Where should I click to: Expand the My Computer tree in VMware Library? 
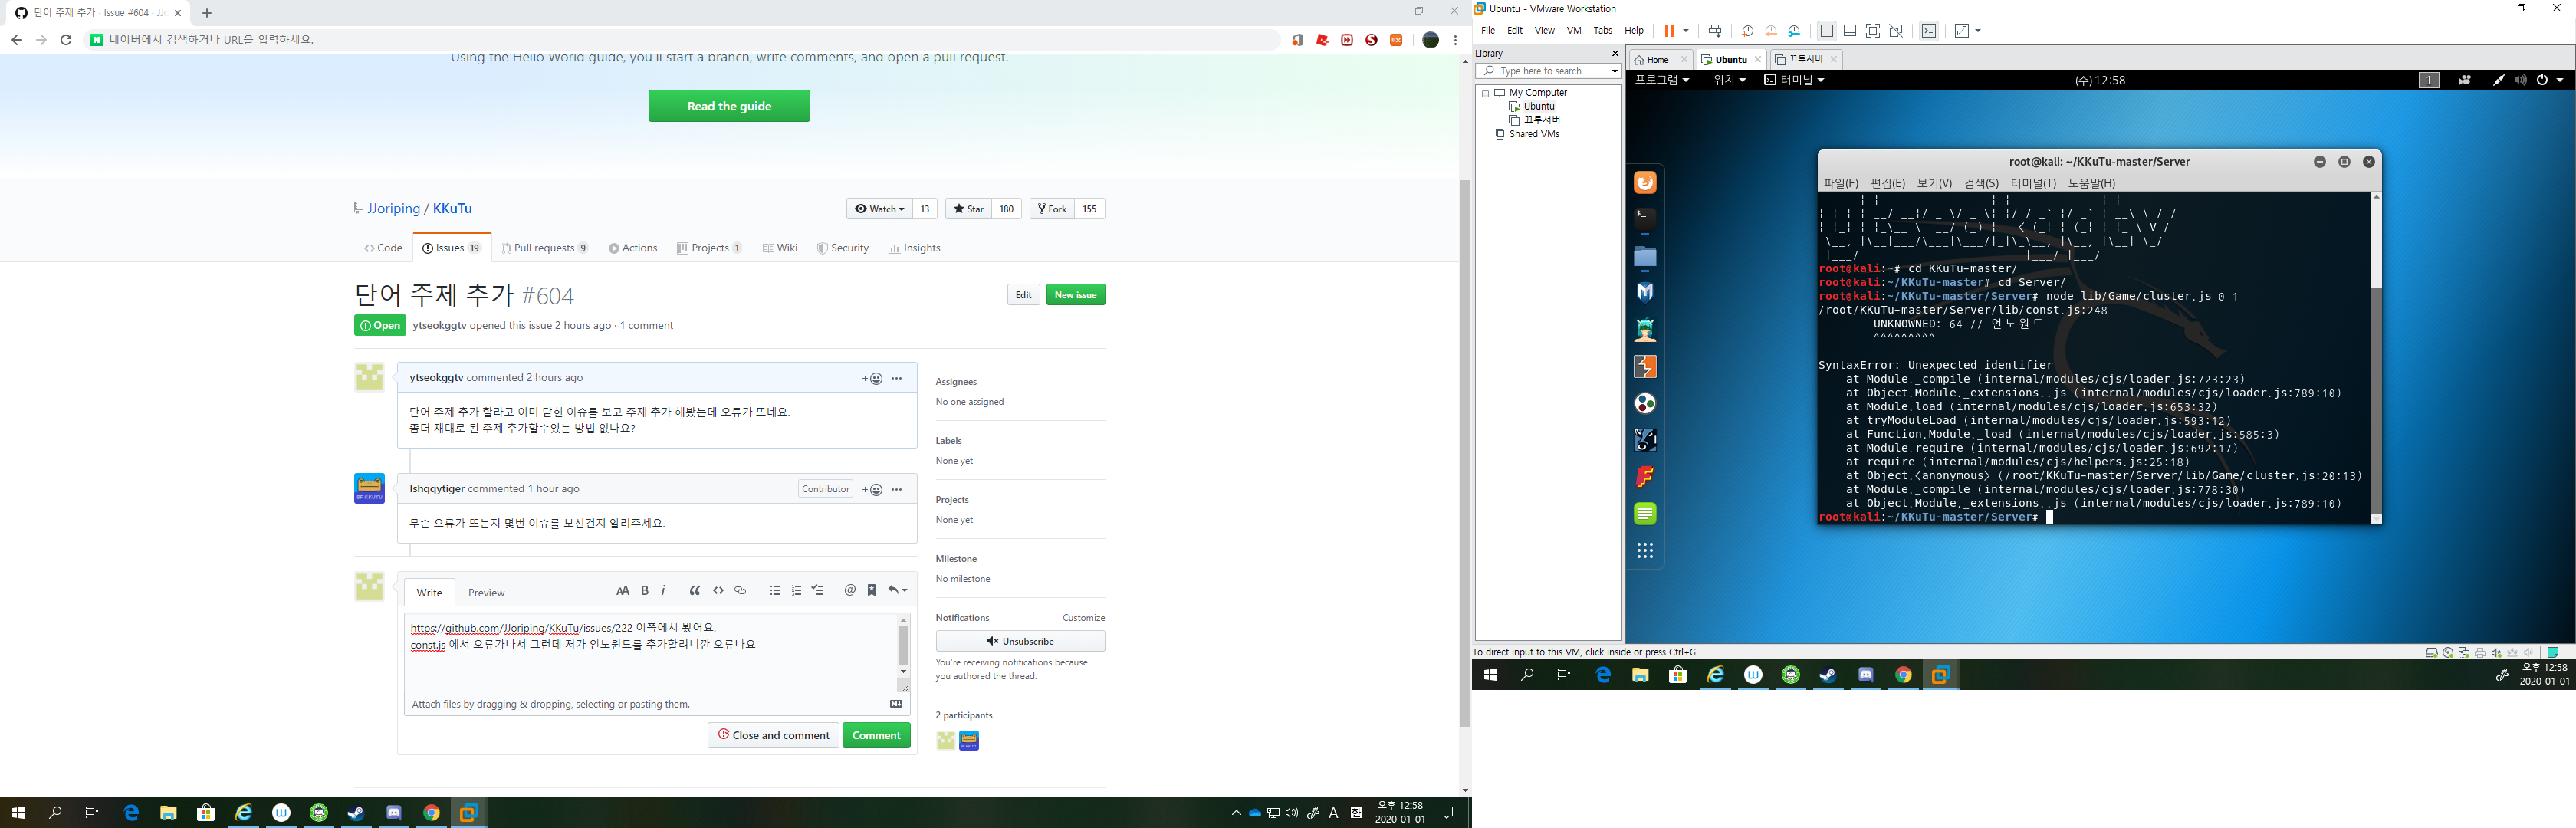click(x=1486, y=92)
